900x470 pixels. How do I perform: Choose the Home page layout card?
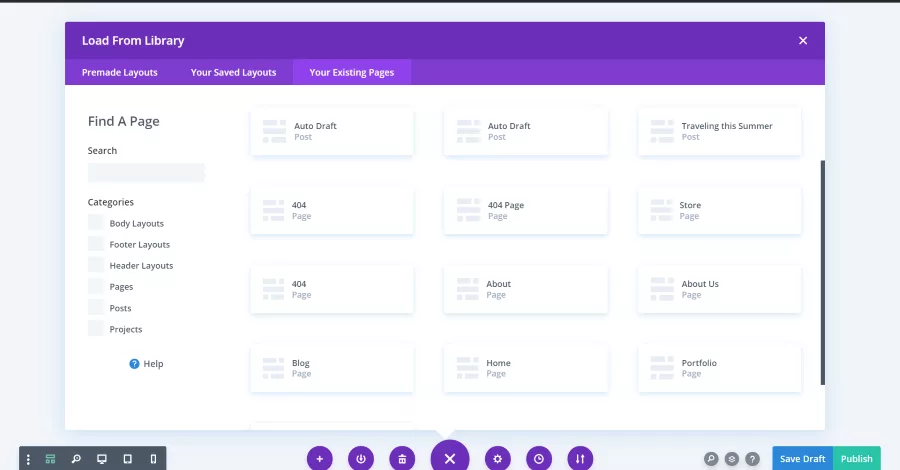(526, 368)
